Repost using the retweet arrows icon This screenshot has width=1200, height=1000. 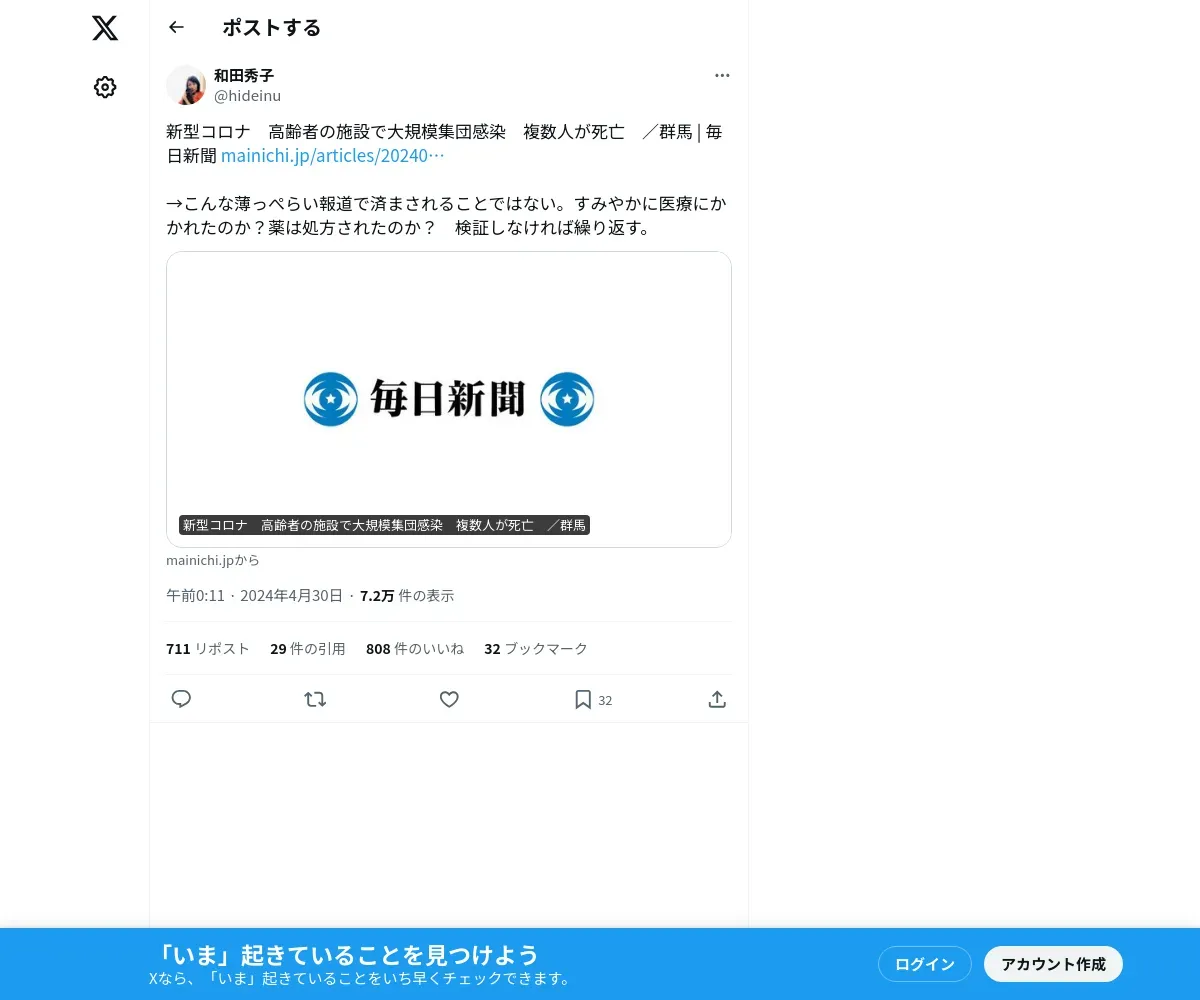[x=315, y=699]
